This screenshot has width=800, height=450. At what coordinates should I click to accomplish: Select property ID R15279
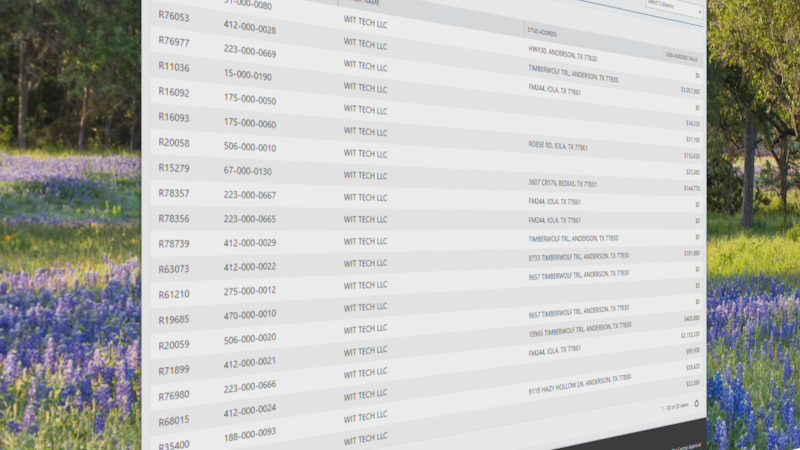pyautogui.click(x=173, y=168)
